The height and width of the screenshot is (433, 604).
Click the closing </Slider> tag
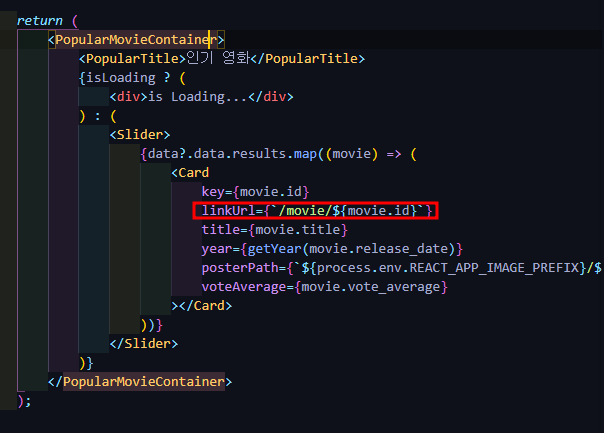(x=144, y=343)
